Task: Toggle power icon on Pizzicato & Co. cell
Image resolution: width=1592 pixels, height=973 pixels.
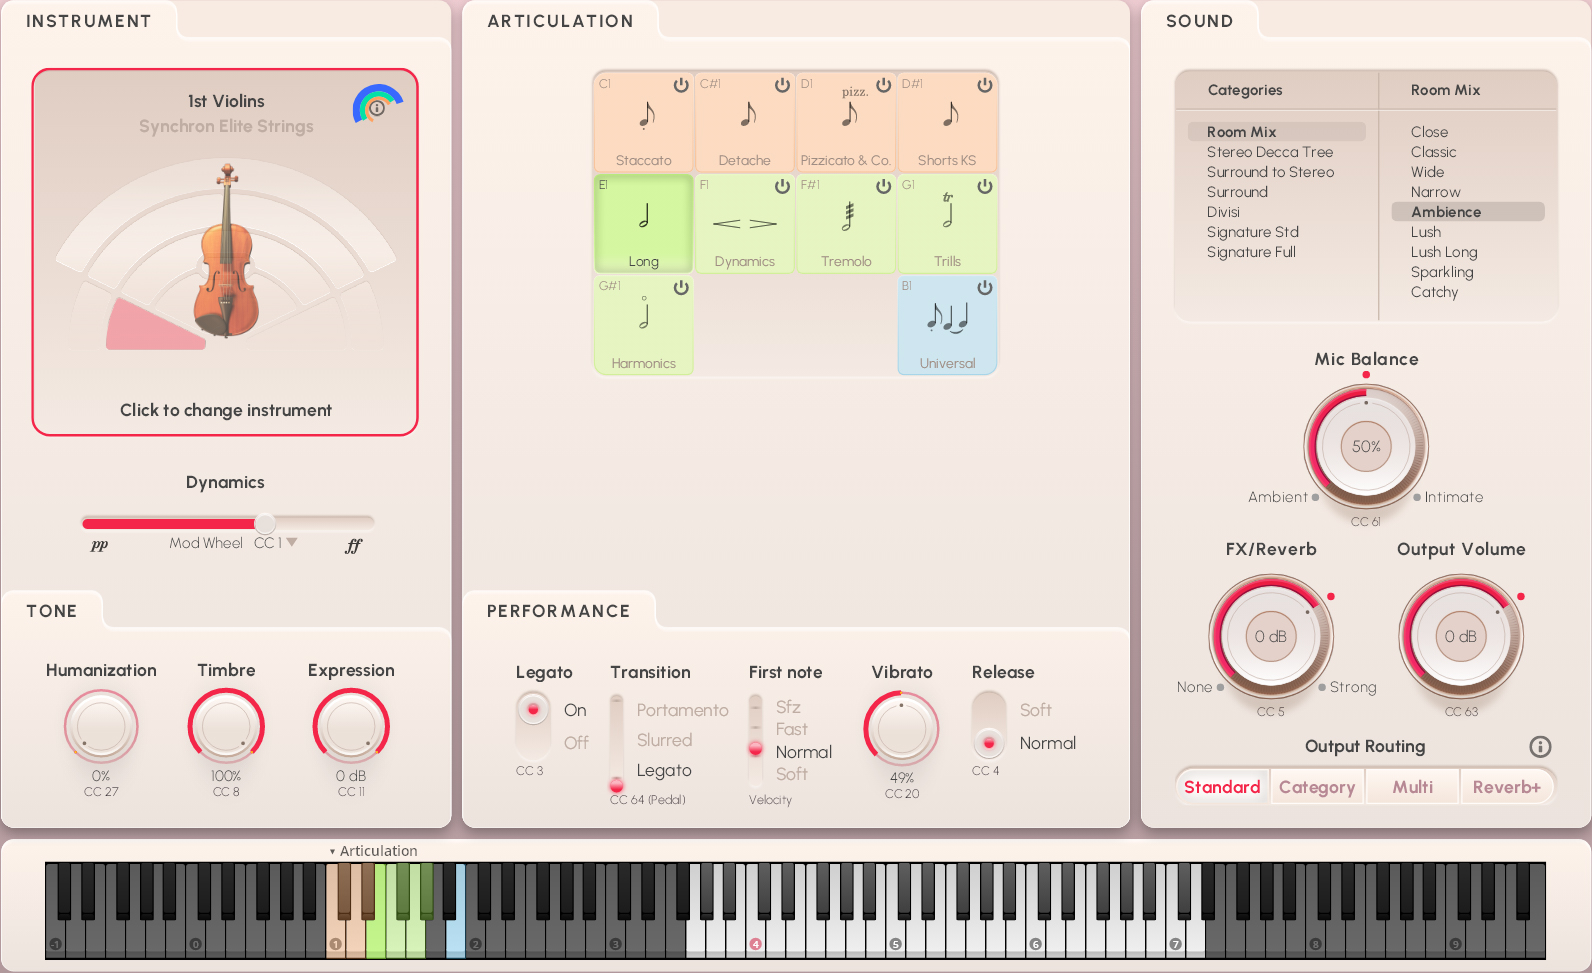Action: click(883, 85)
